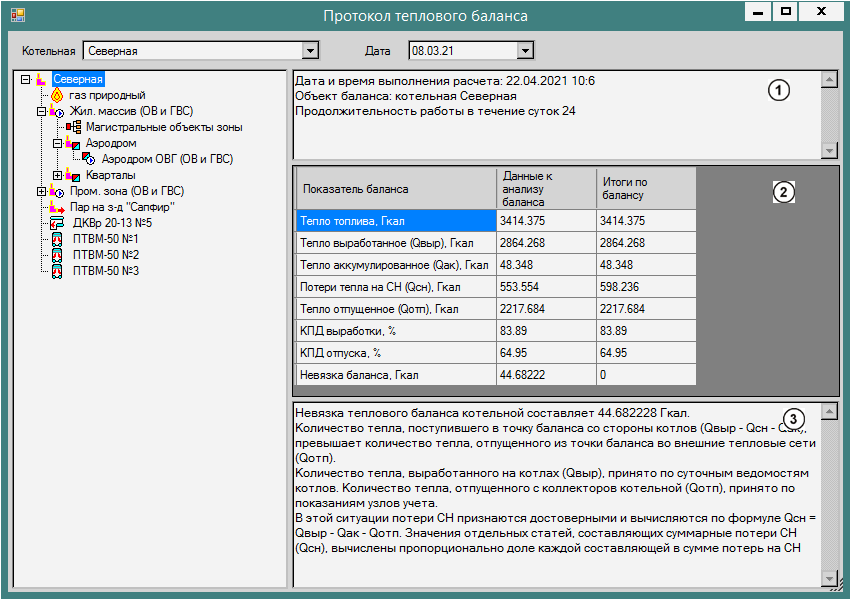The height and width of the screenshot is (600, 851).
Task: Click the ПТВМ-50 №3 boiler icon
Action: [x=57, y=271]
